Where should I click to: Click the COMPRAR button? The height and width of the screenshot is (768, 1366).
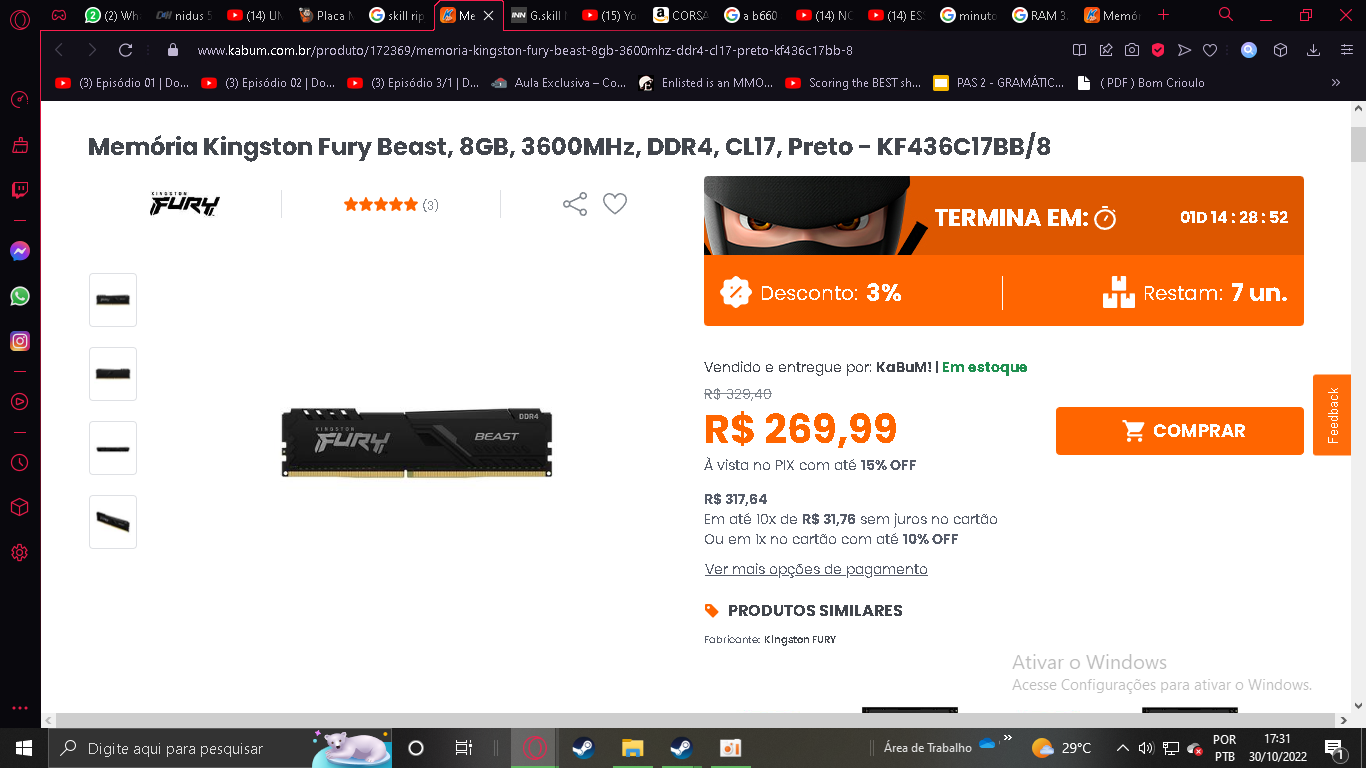tap(1180, 431)
